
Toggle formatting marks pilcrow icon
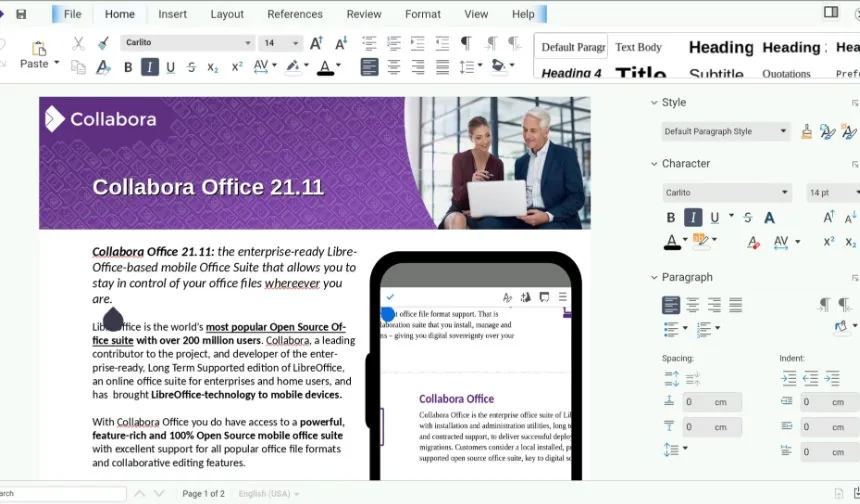click(466, 43)
